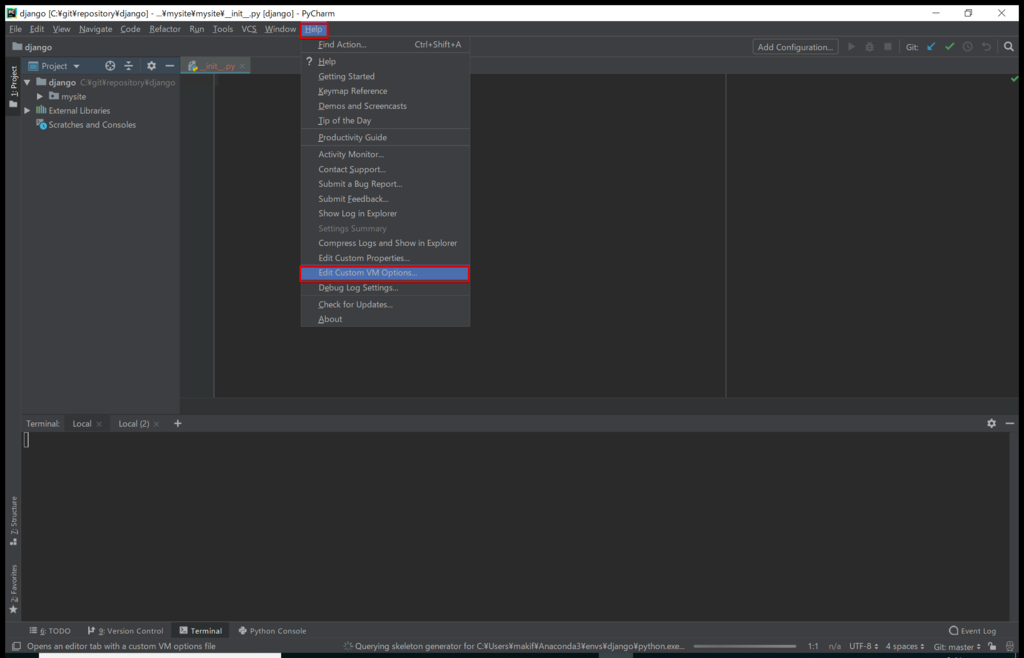Click the Debug bug icon

click(x=869, y=47)
